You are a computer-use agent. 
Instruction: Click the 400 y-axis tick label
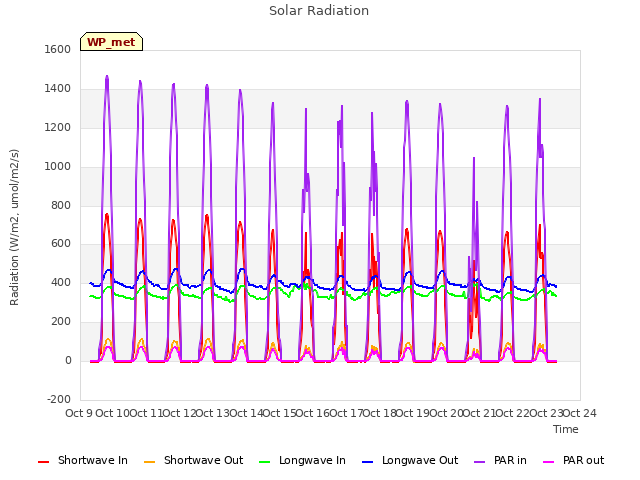tap(61, 282)
